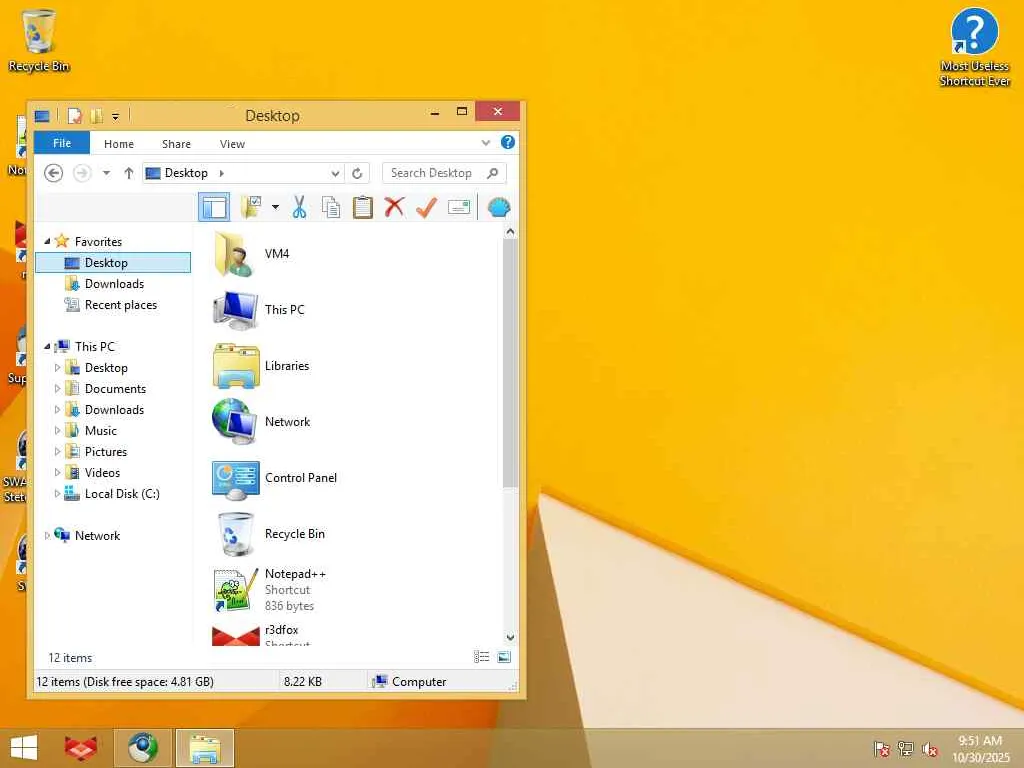
Task: Click the blue Classic Shell settings icon
Action: click(499, 208)
